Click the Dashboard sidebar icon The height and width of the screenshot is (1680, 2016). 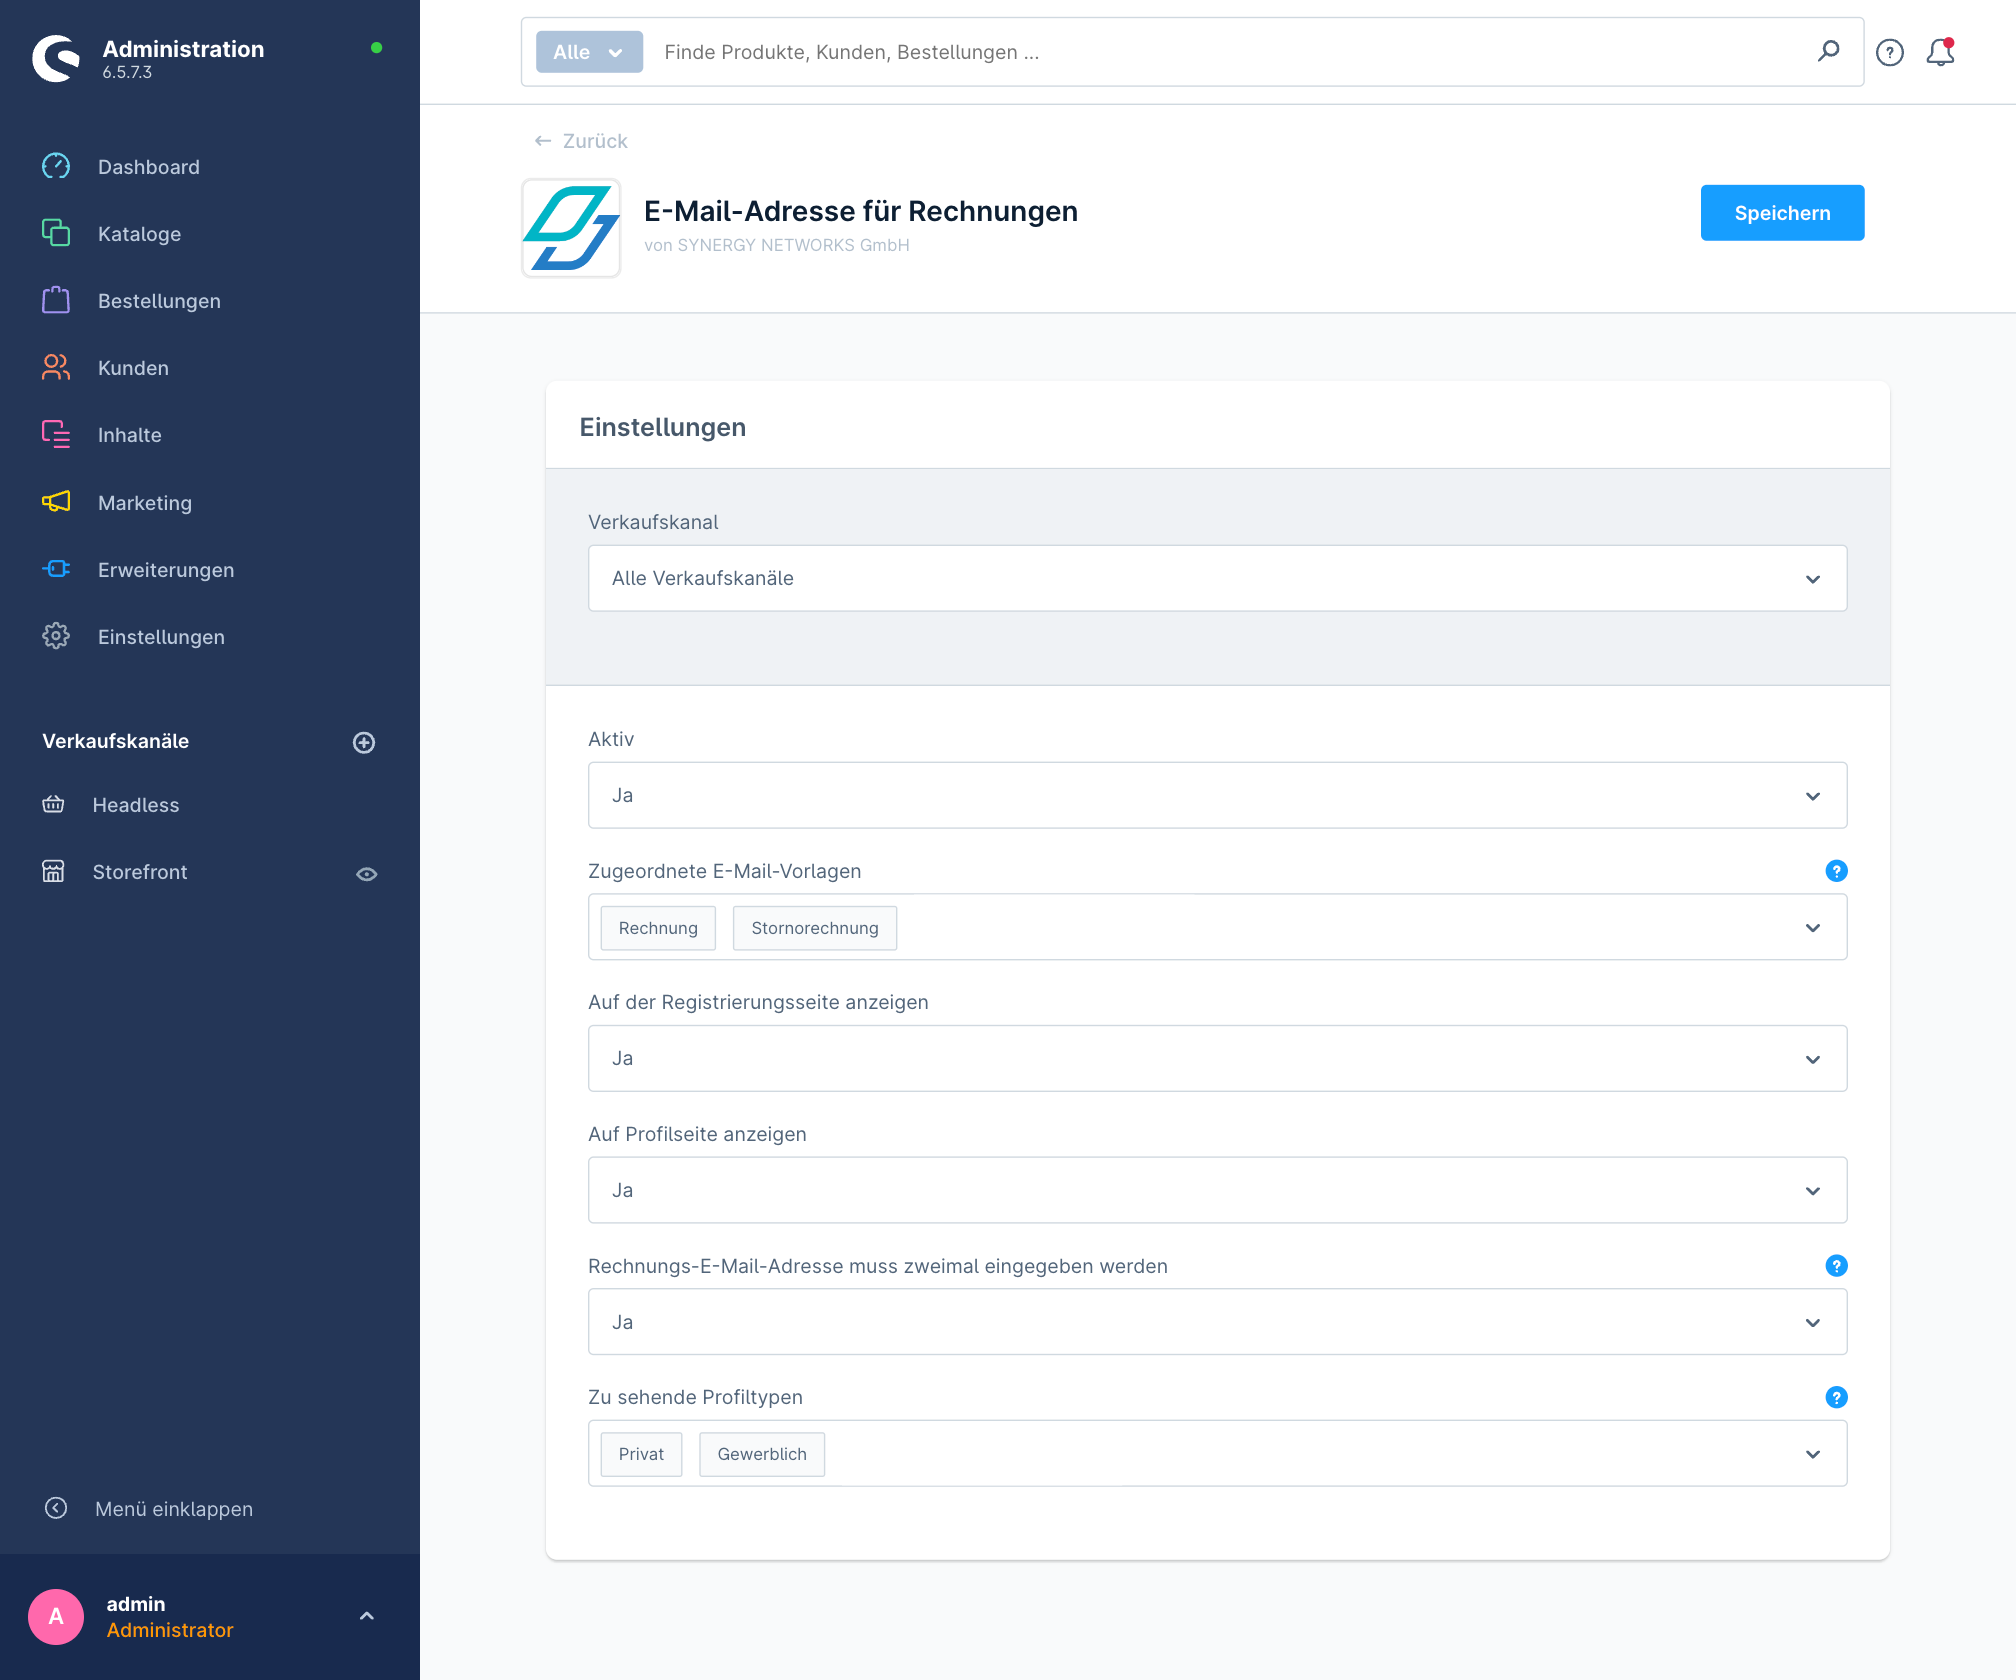57,166
